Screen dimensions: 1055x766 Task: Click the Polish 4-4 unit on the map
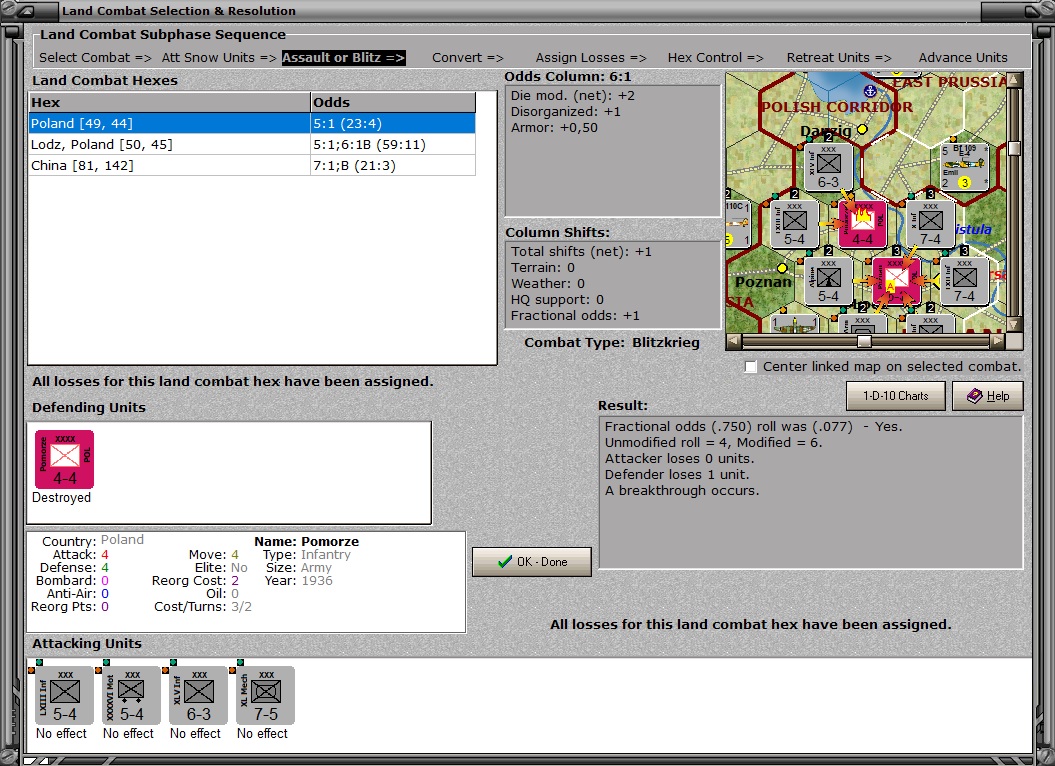coord(863,224)
